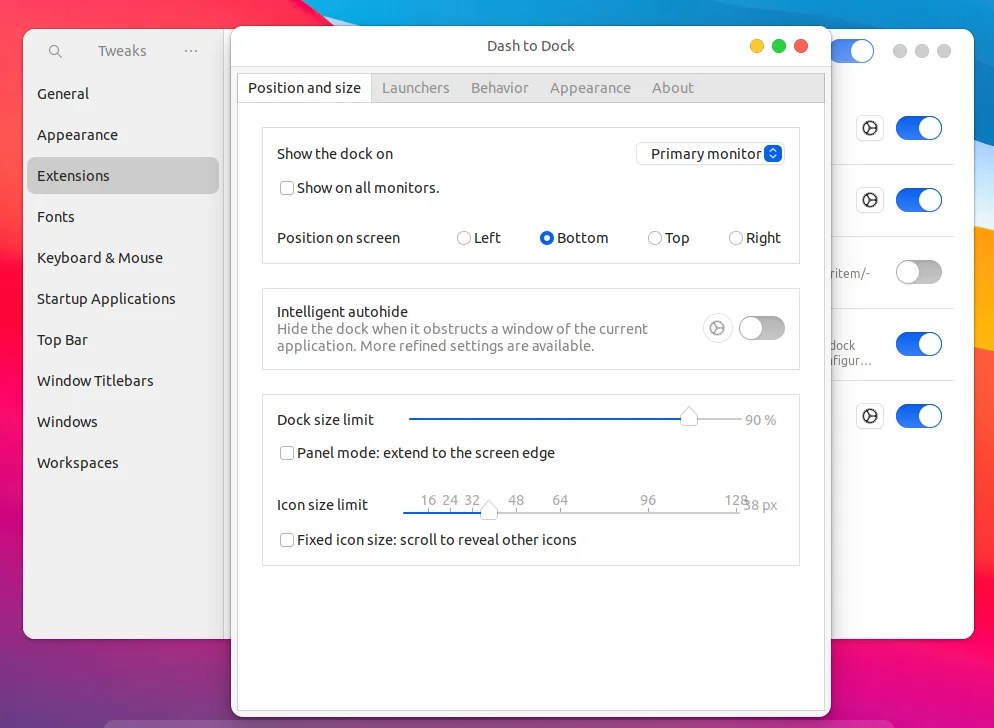994x728 pixels.
Task: Close the Dash to Dock window
Action: pyautogui.click(x=801, y=46)
